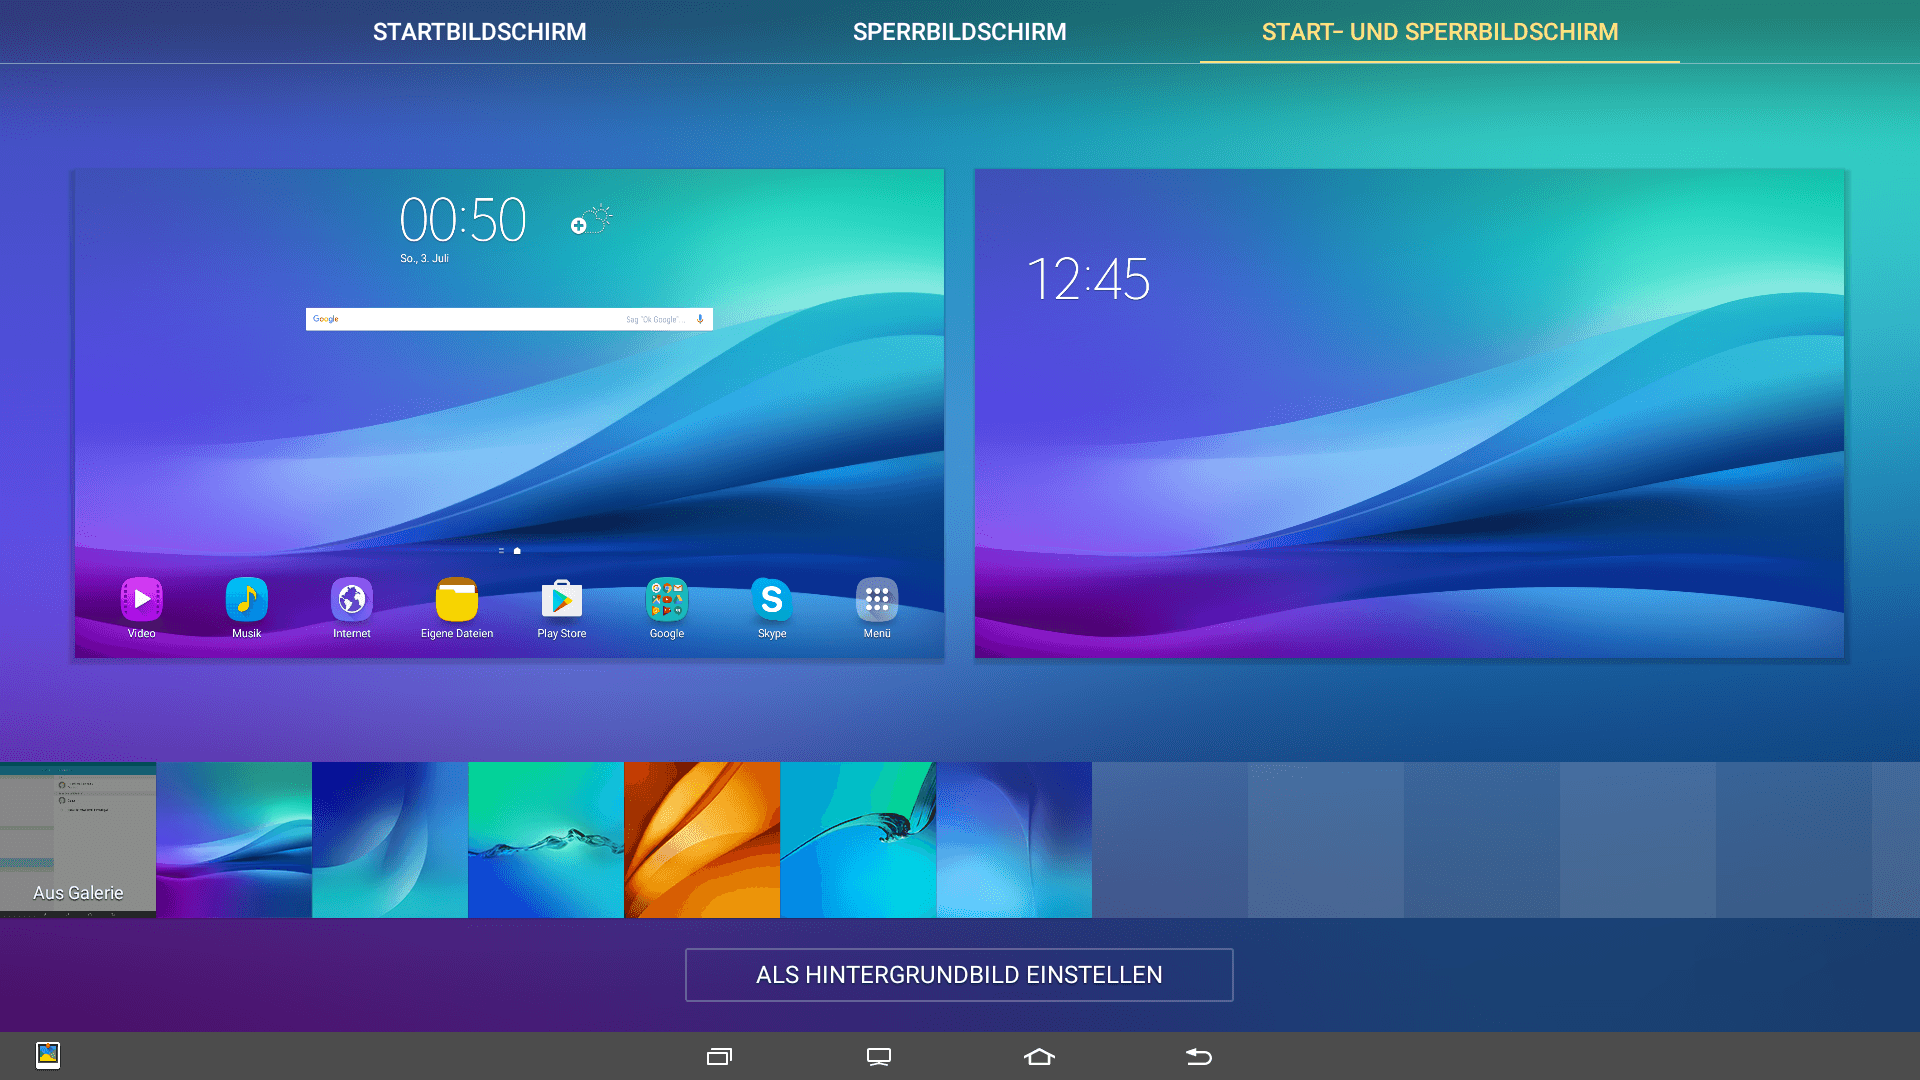Select Start- und Sperrbildschirm tab
This screenshot has width=1920, height=1080.
(1439, 32)
